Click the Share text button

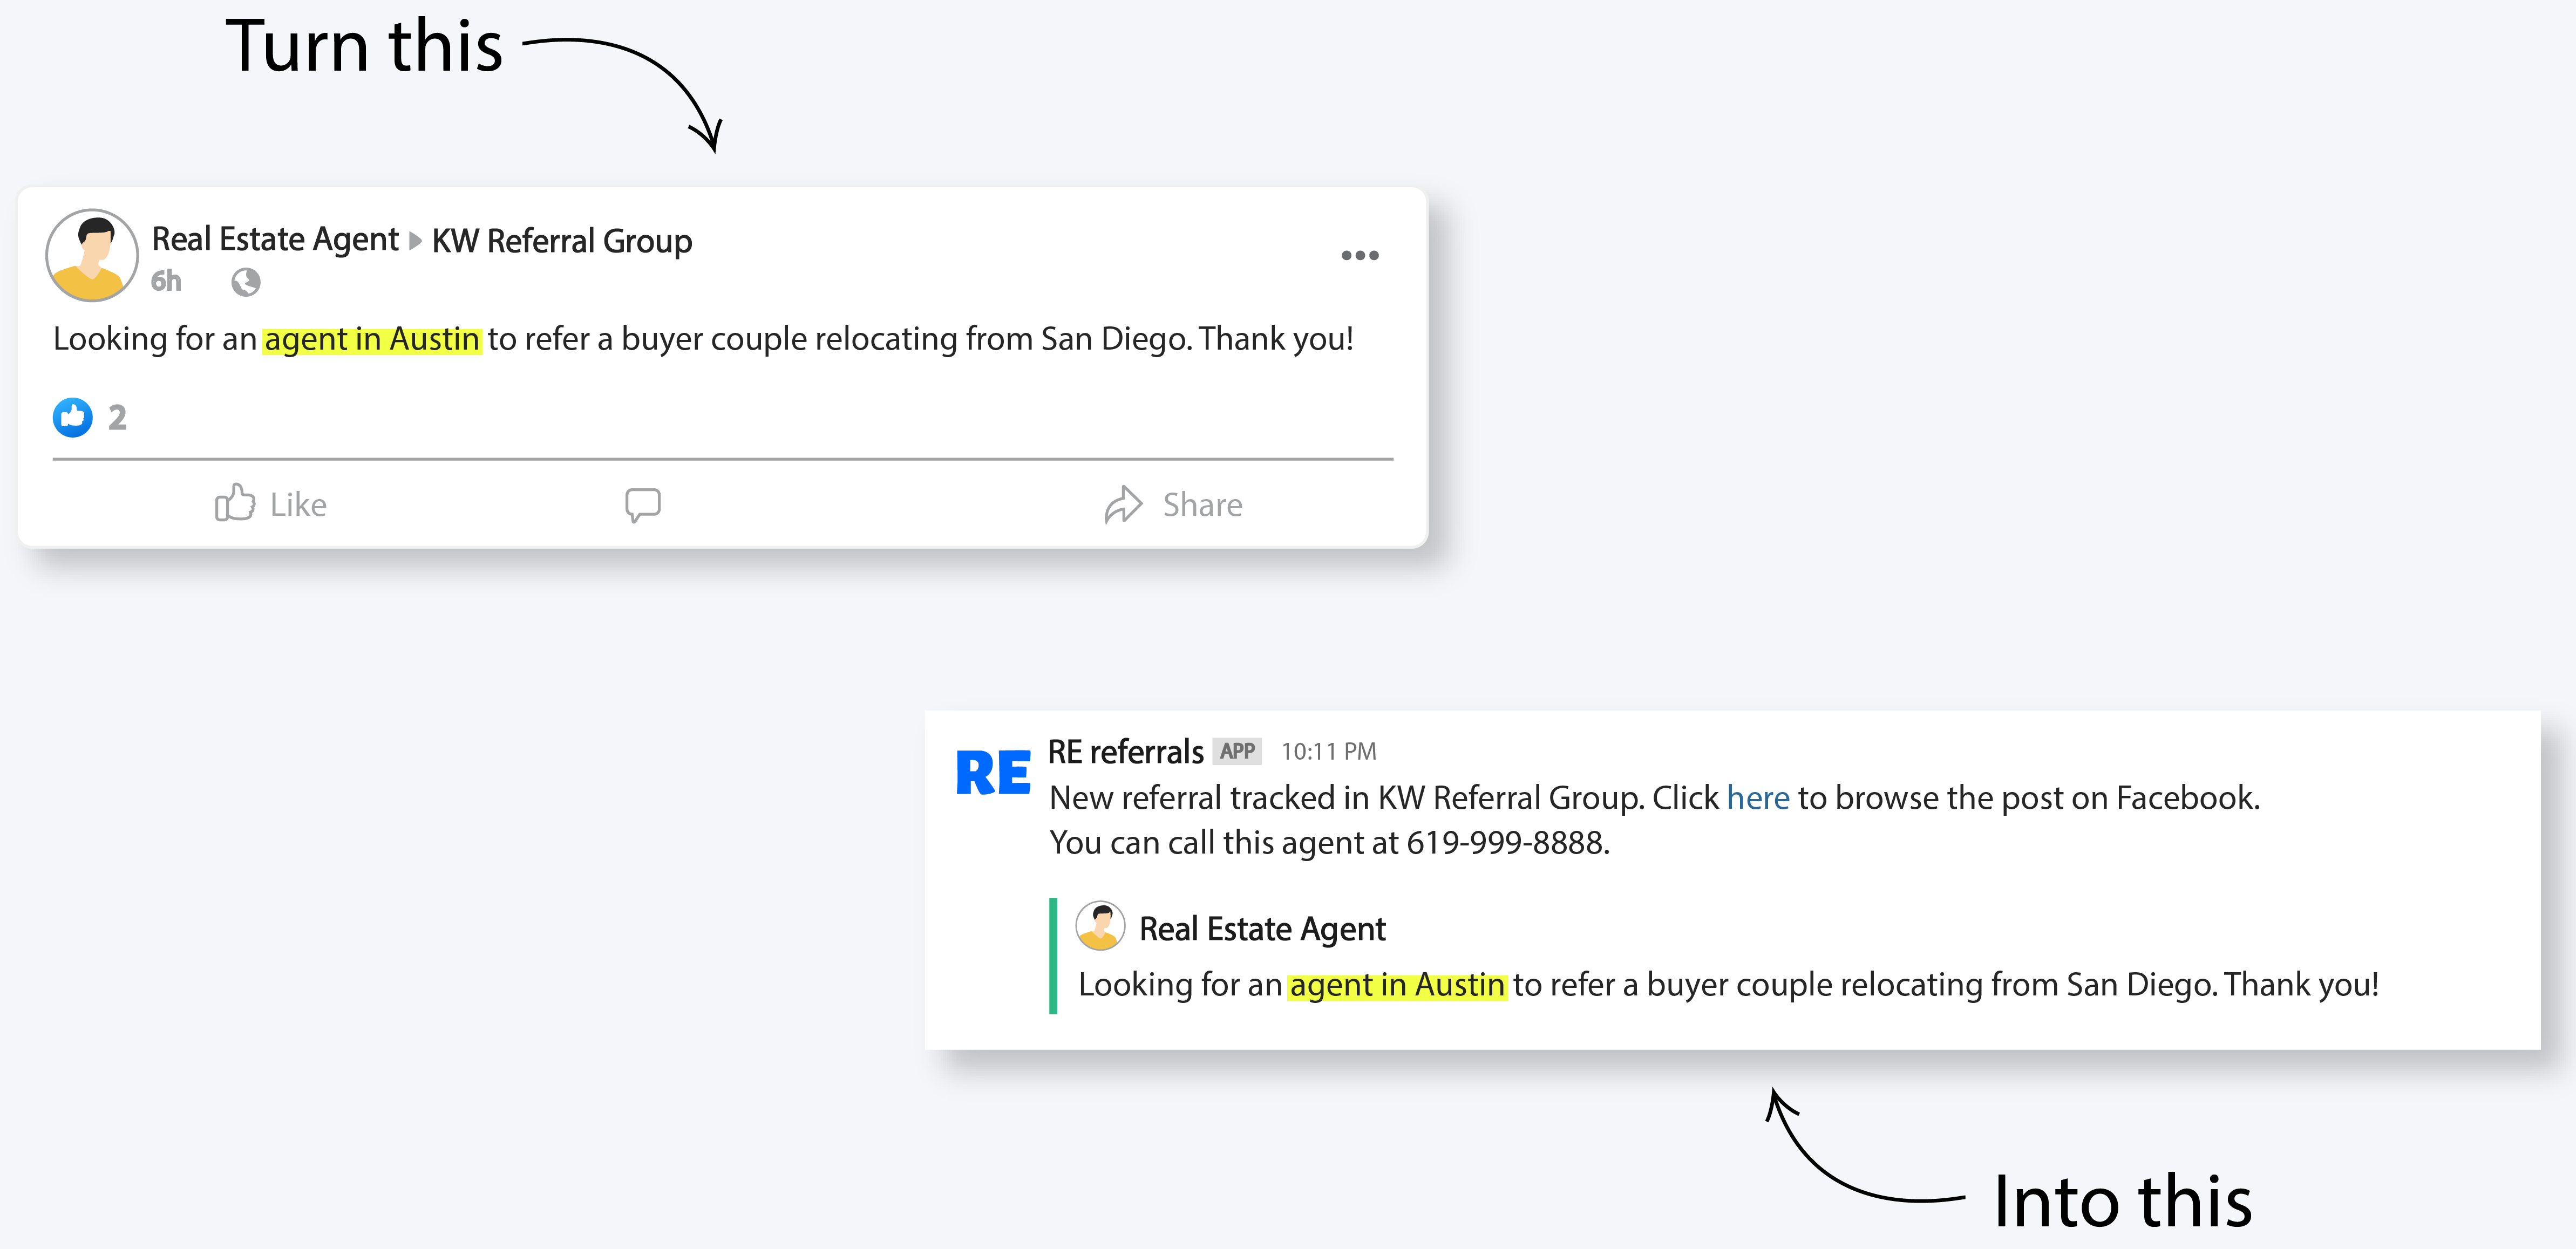(1200, 504)
